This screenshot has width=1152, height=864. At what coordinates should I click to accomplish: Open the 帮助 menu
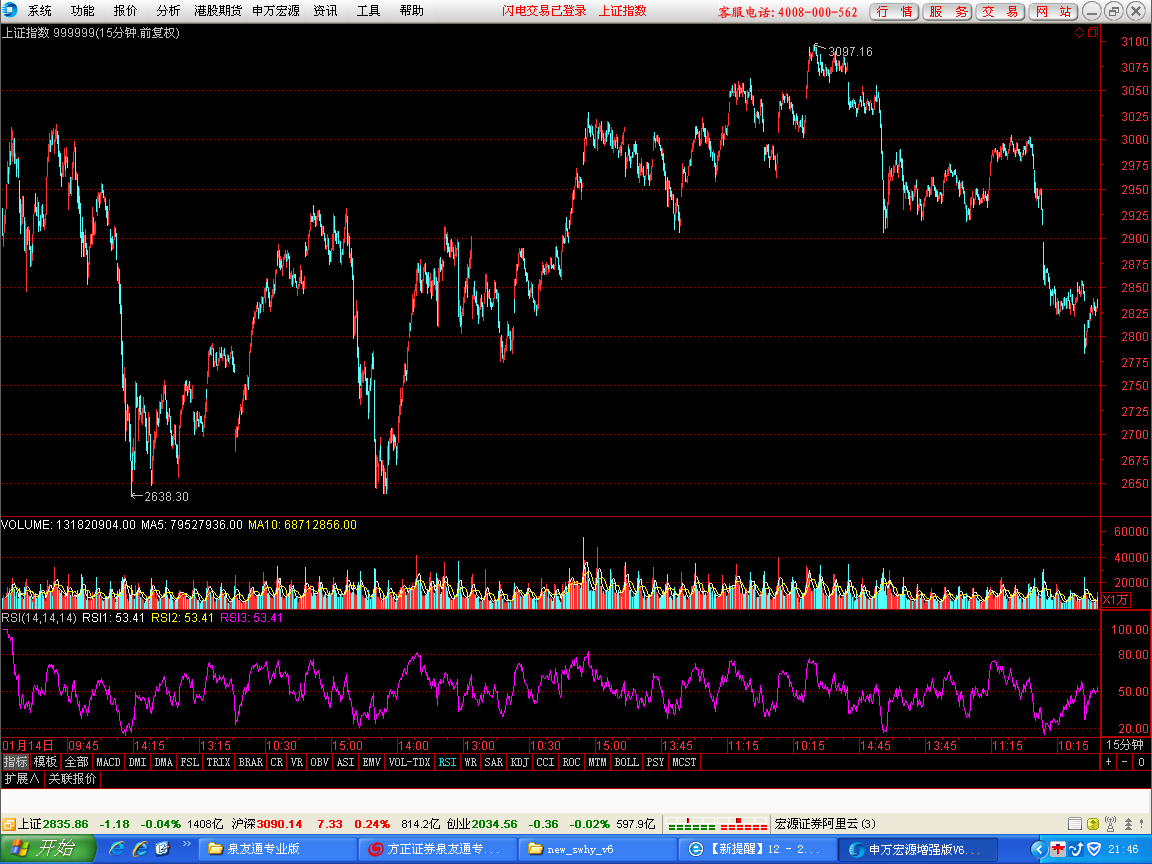coord(411,11)
